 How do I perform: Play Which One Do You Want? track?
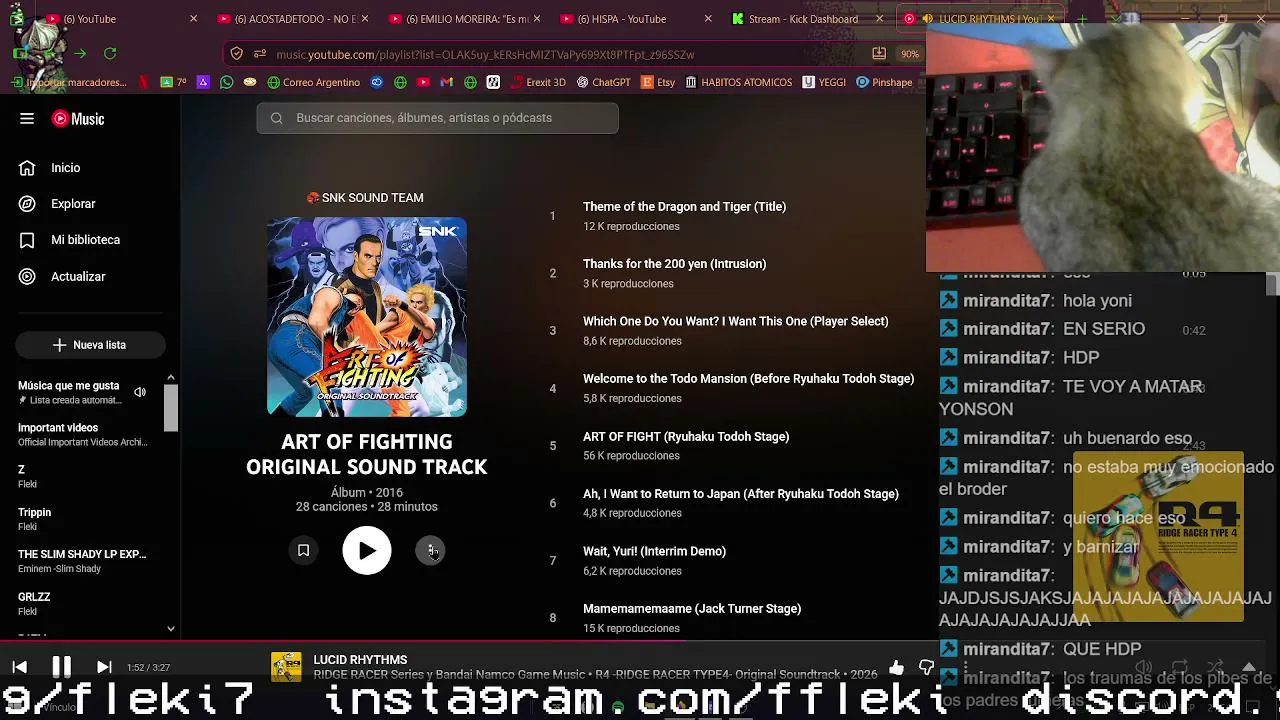tap(735, 321)
